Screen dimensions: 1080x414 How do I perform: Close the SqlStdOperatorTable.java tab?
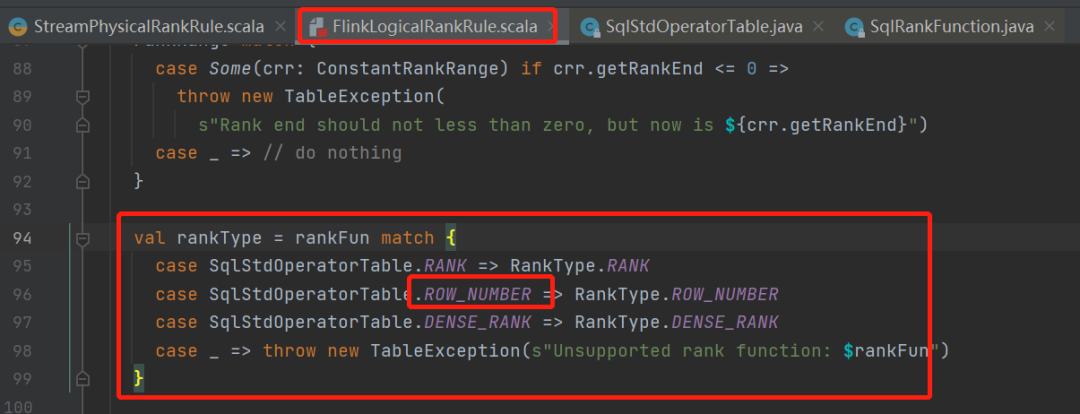click(818, 27)
